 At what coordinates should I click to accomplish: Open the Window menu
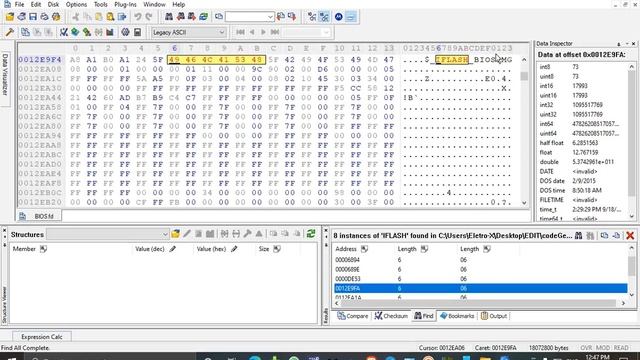(154, 4)
